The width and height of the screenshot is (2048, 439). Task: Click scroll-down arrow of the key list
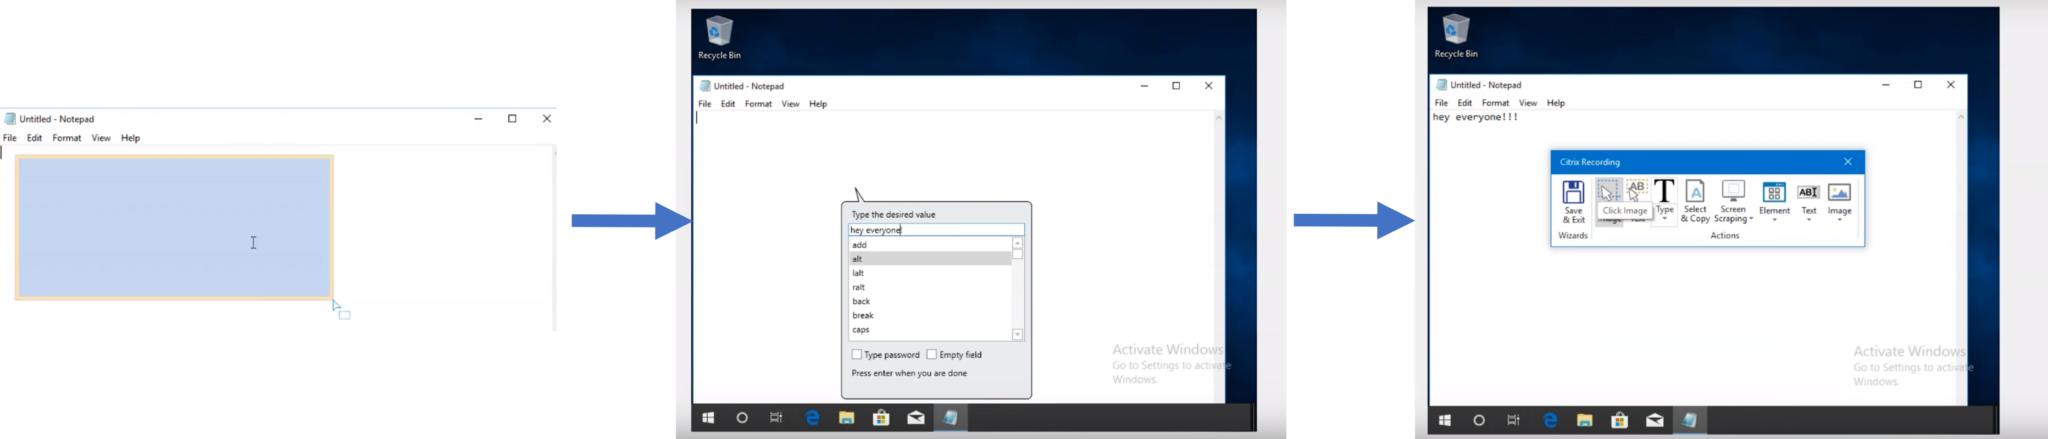(x=1018, y=334)
